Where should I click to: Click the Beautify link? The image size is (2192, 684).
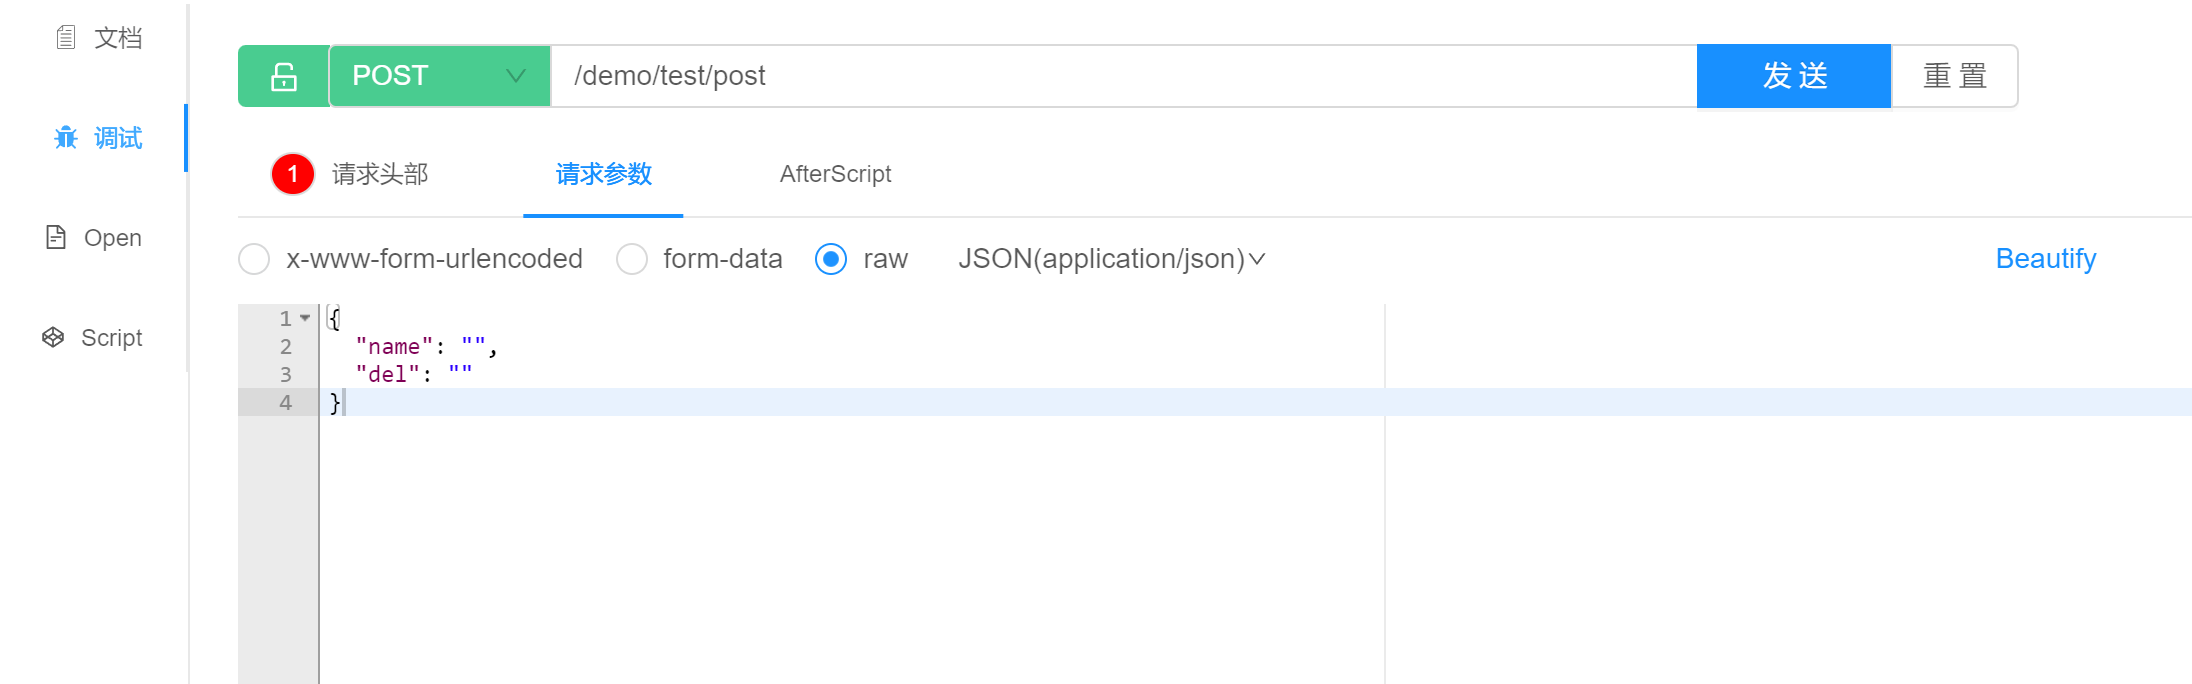tap(2045, 259)
